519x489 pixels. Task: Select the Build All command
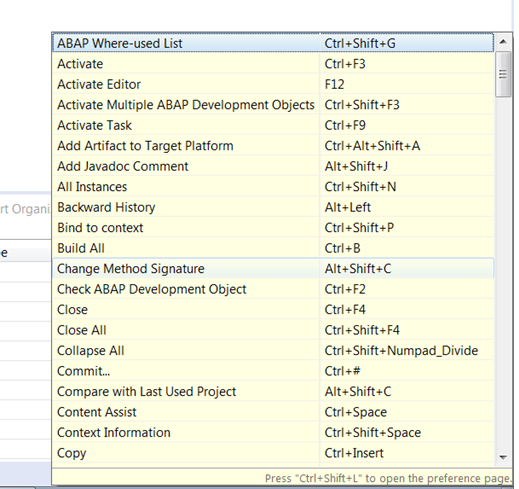(x=273, y=248)
